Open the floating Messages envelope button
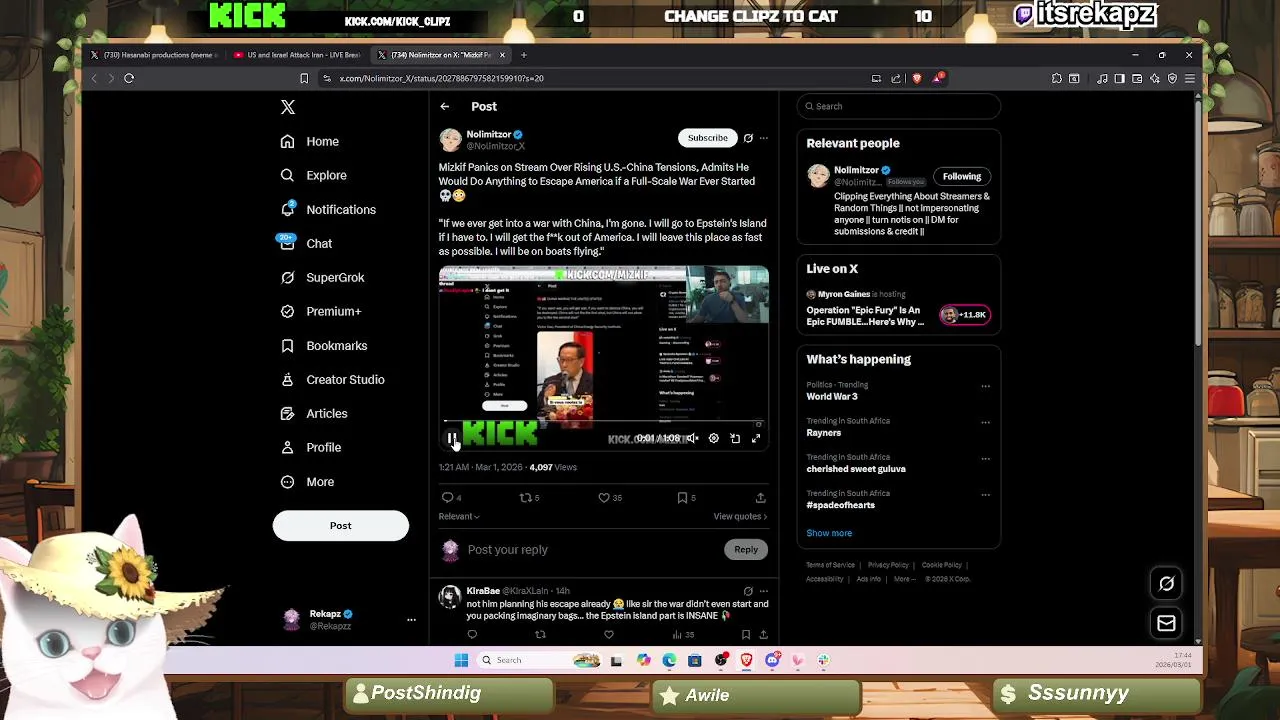 pyautogui.click(x=1166, y=623)
